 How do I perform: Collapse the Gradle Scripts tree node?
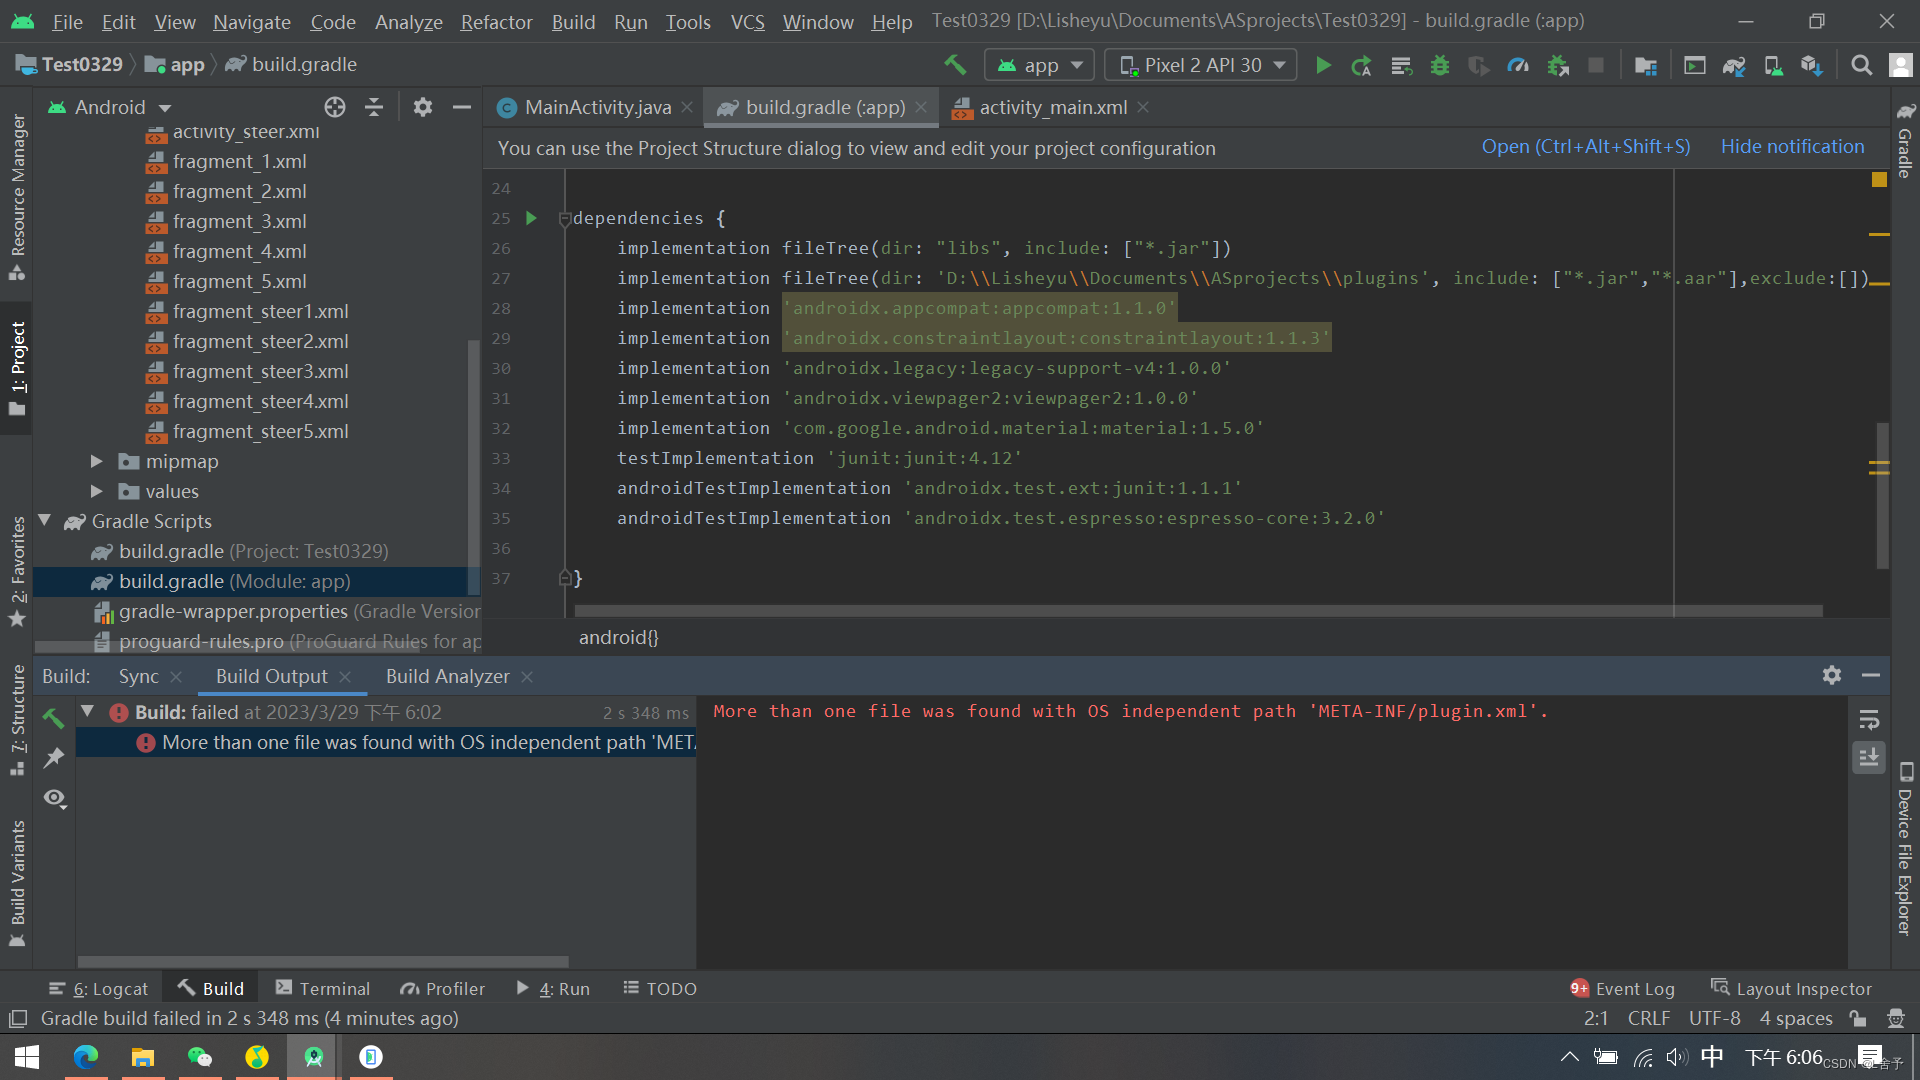43,521
